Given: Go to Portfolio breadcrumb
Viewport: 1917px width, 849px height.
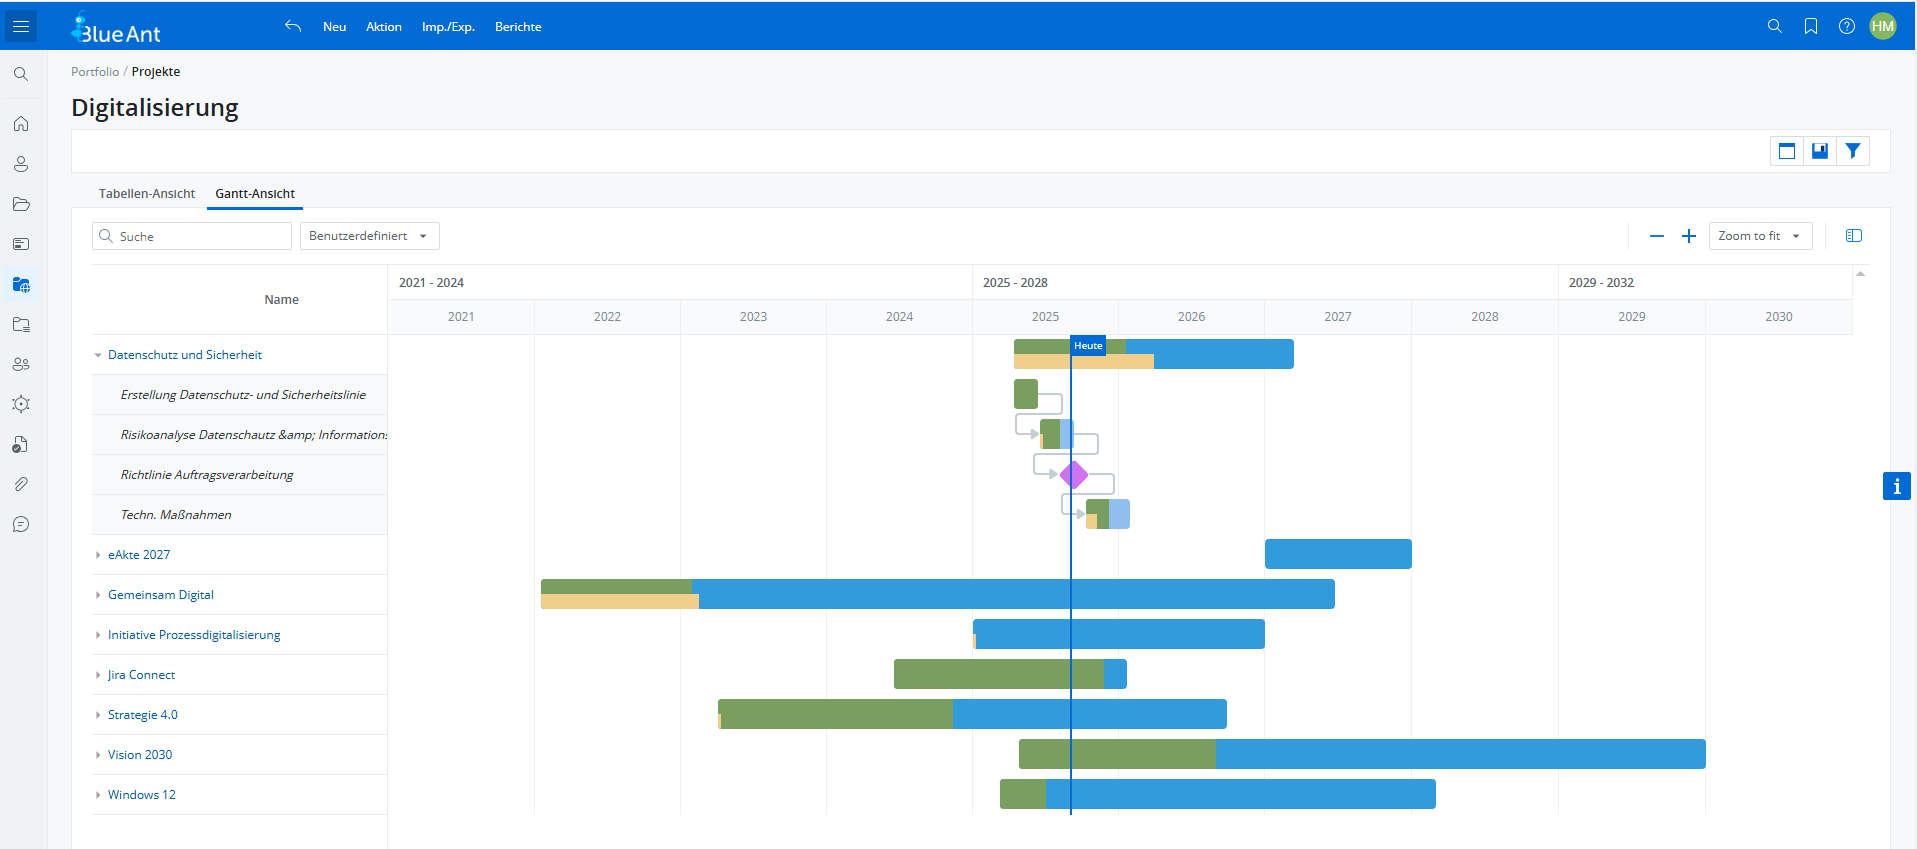Looking at the screenshot, I should coord(95,72).
